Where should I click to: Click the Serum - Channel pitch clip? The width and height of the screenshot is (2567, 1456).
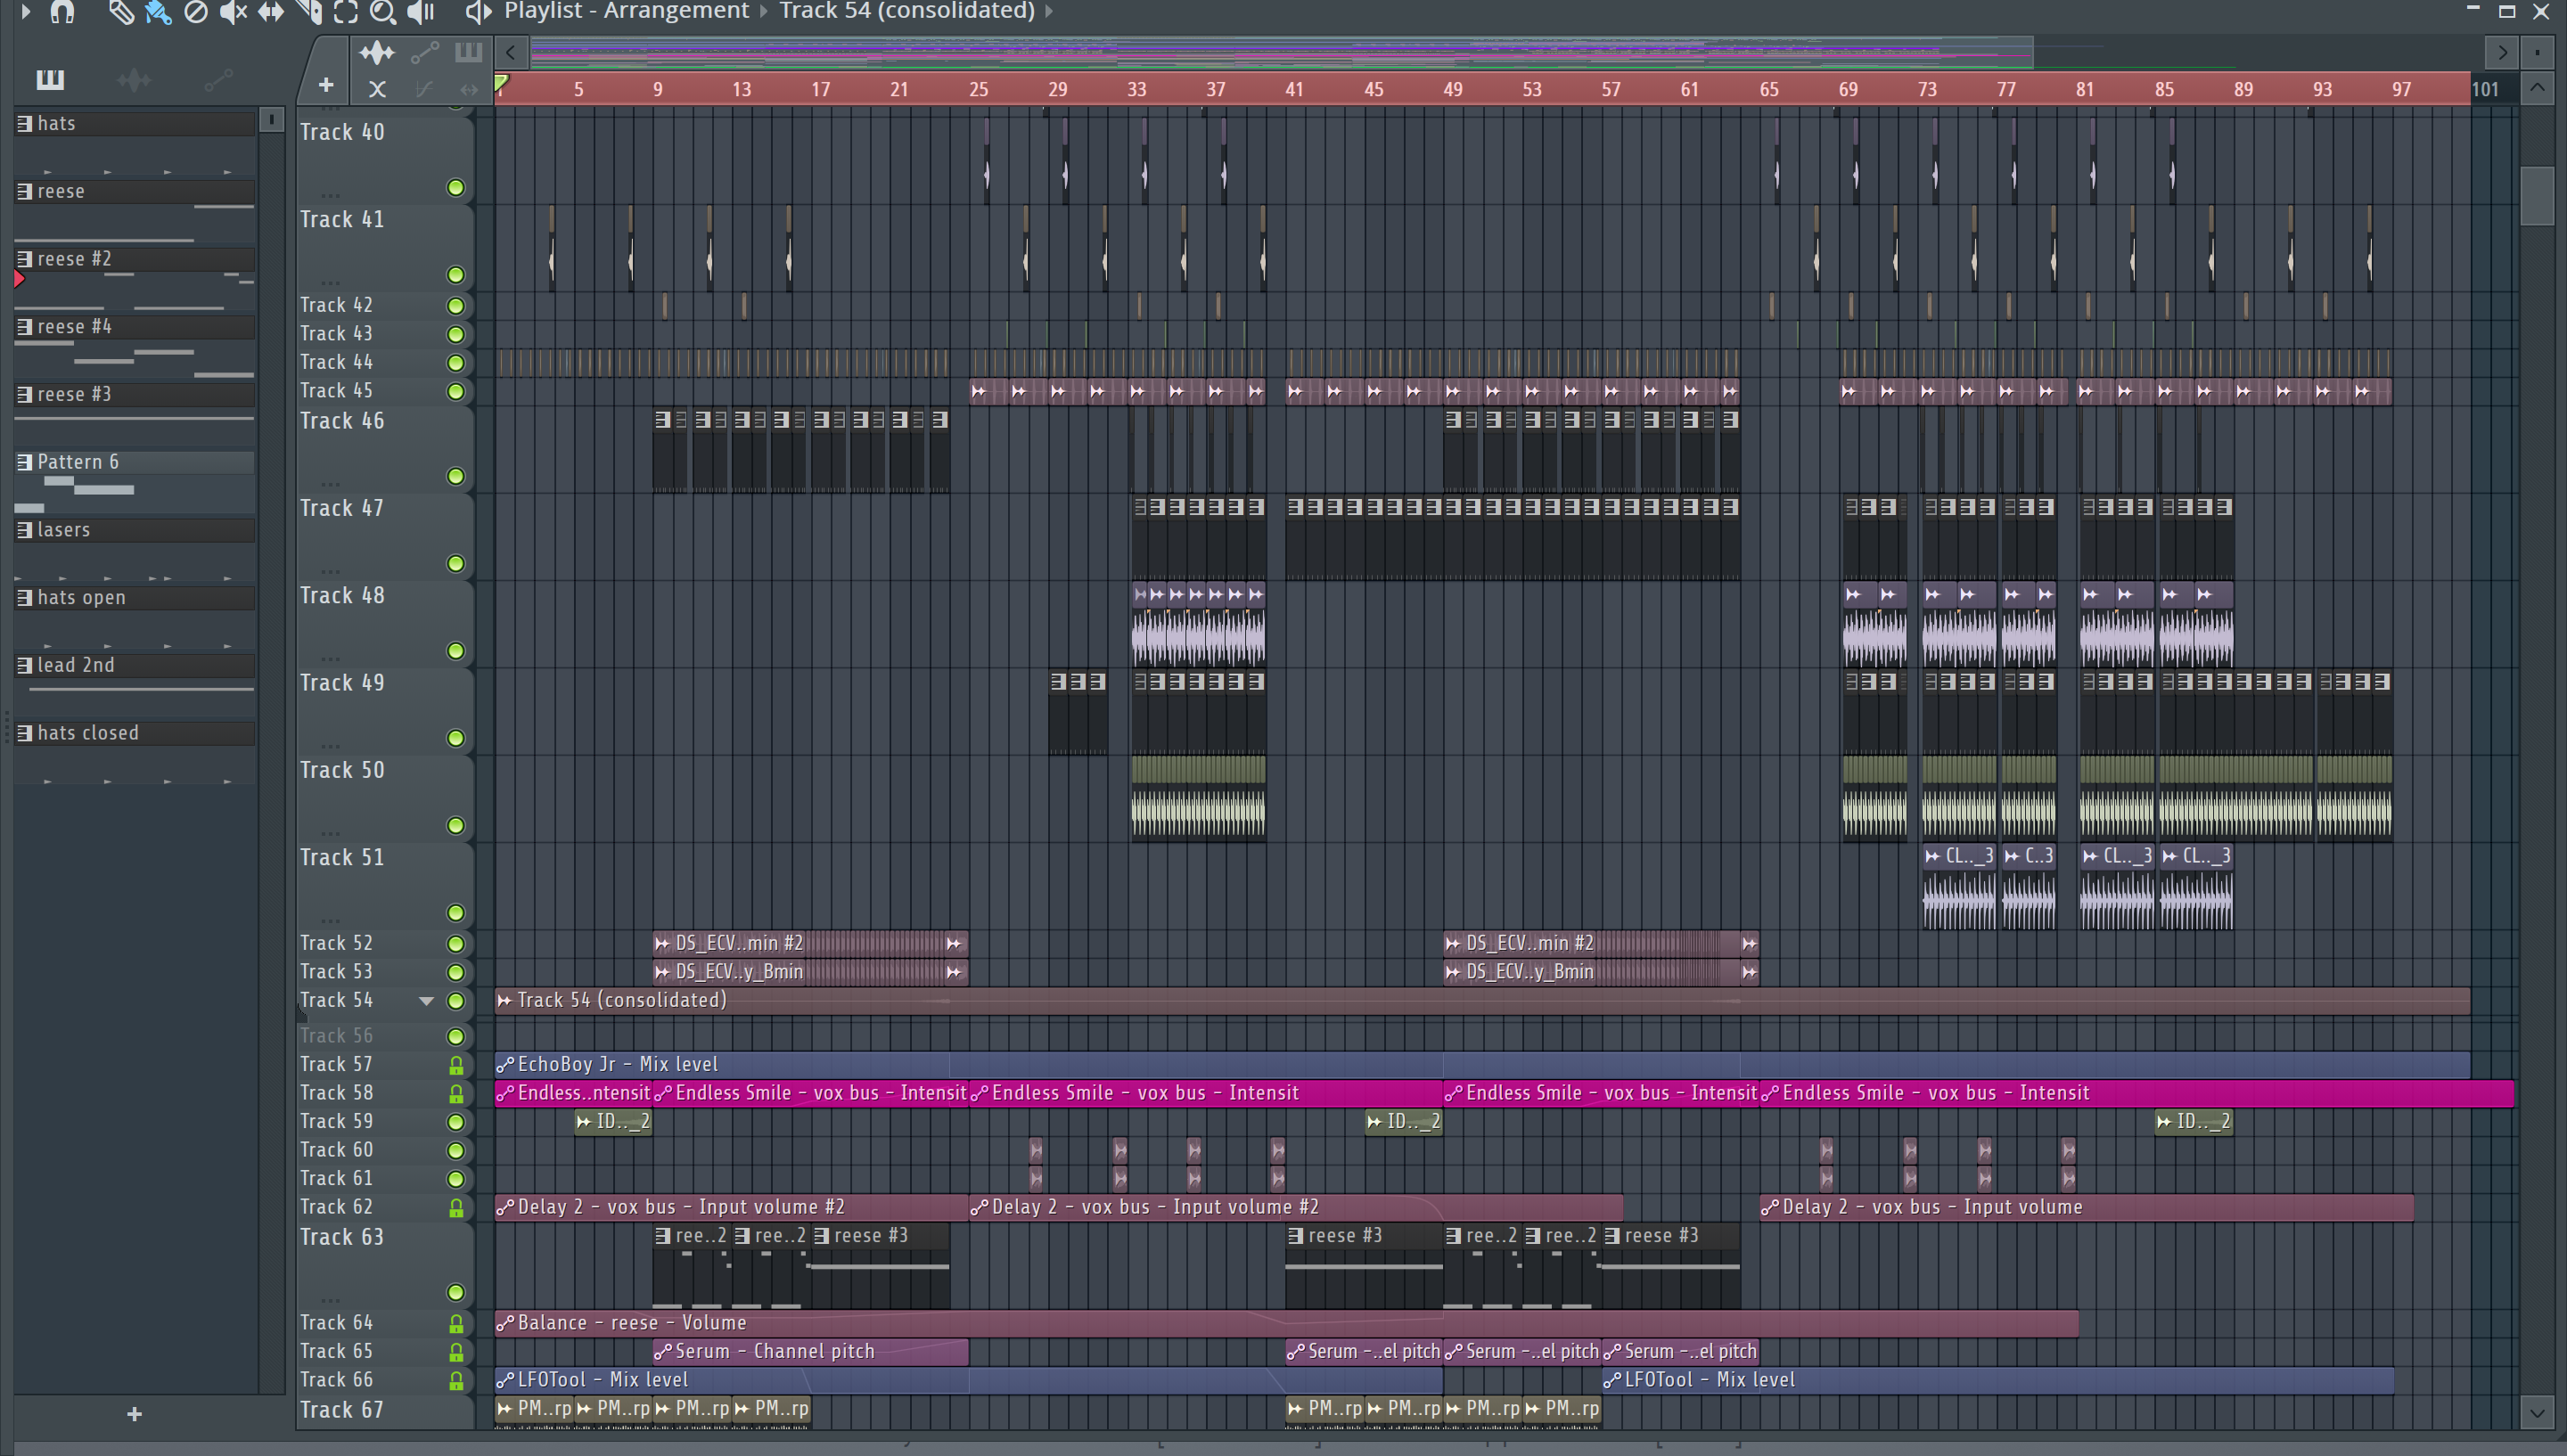click(811, 1351)
